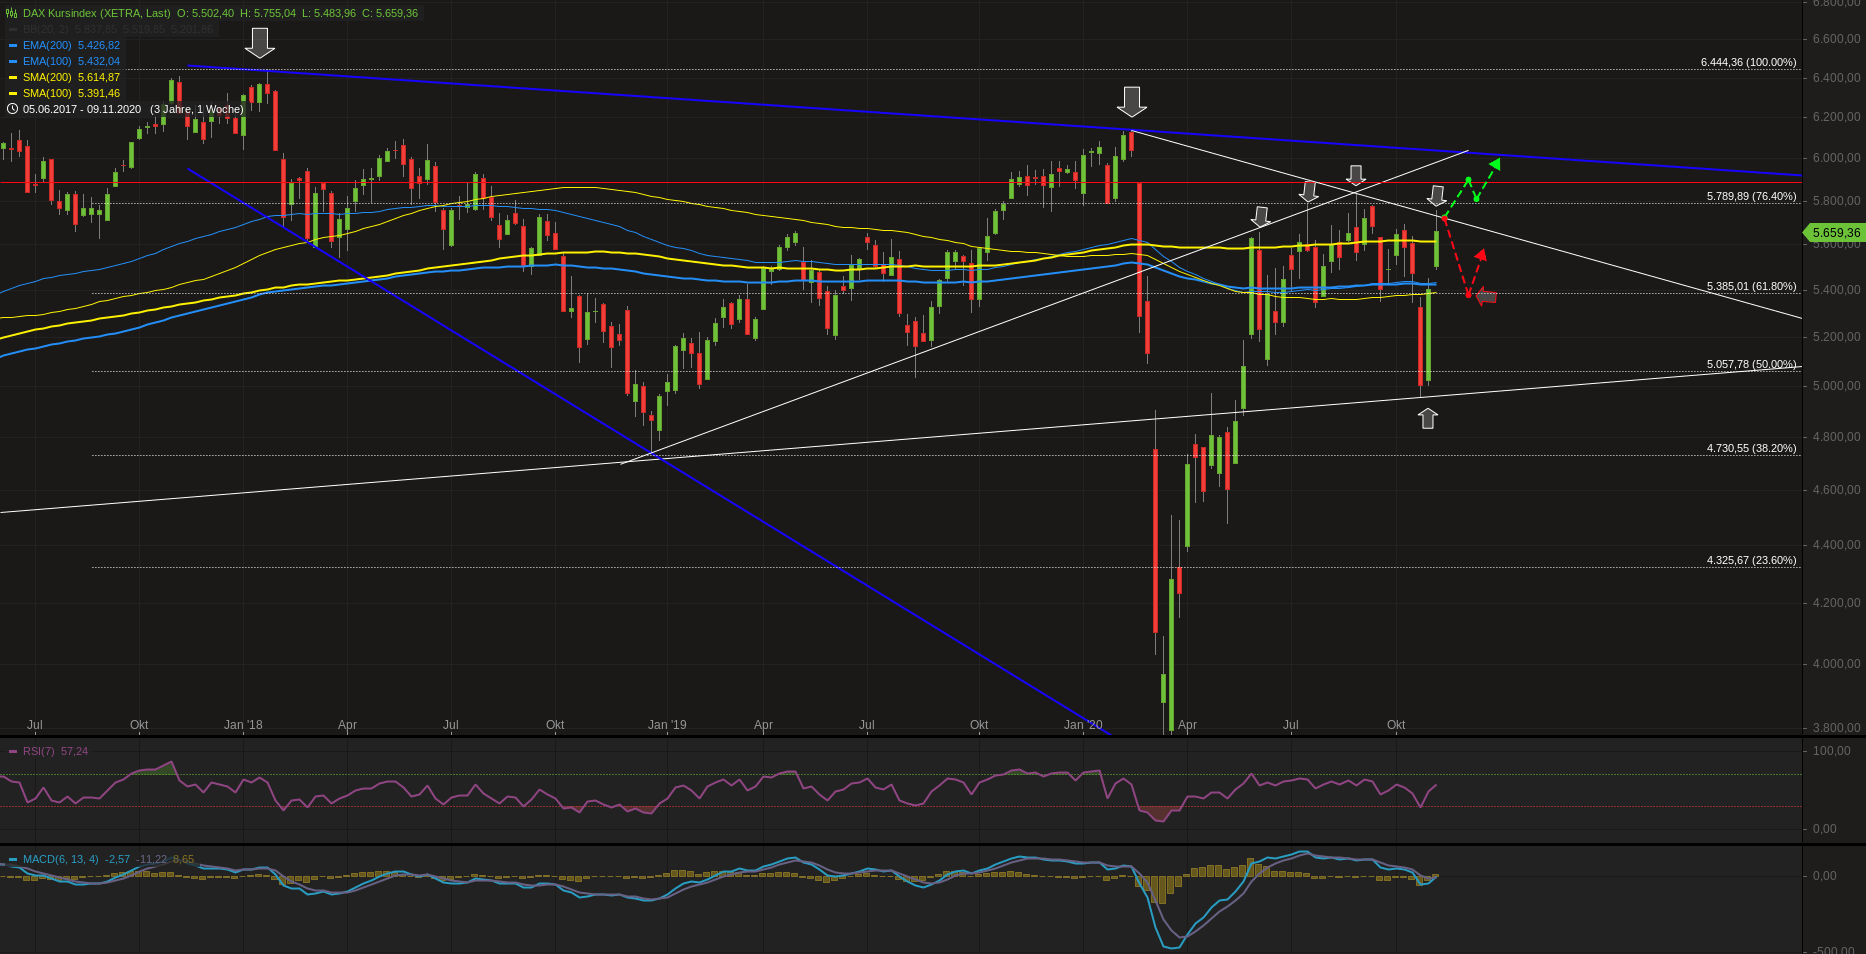Click the 6.000,00 price axis label
This screenshot has width=1866, height=954.
coord(1836,158)
